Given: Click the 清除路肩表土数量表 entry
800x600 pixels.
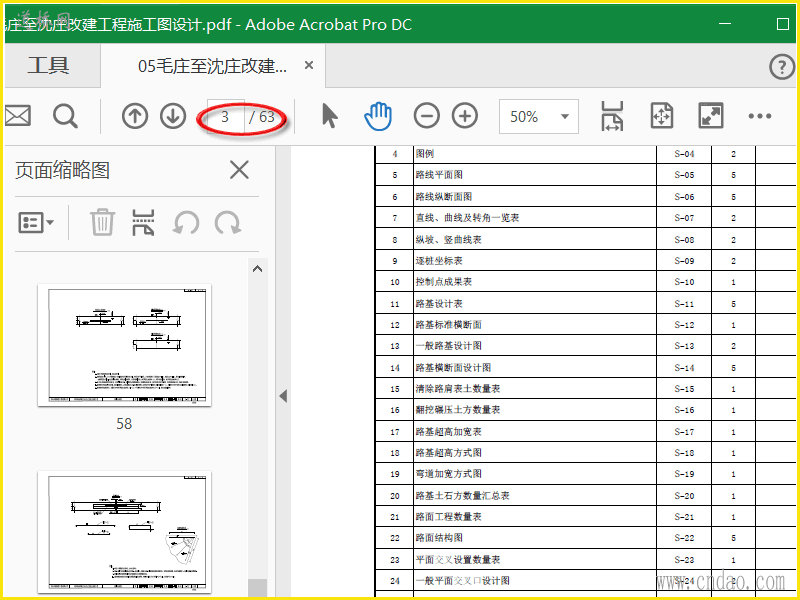Looking at the screenshot, I should tap(458, 389).
